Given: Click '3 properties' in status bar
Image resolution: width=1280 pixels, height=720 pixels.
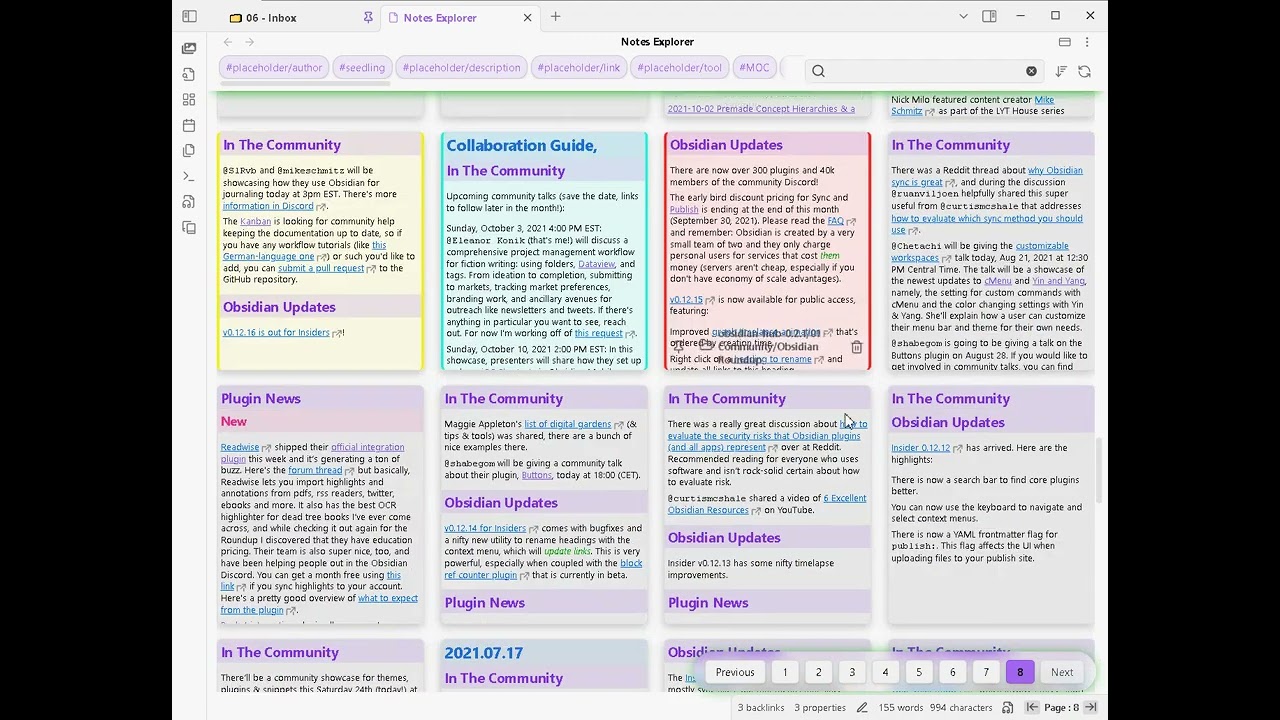Looking at the screenshot, I should pos(820,708).
